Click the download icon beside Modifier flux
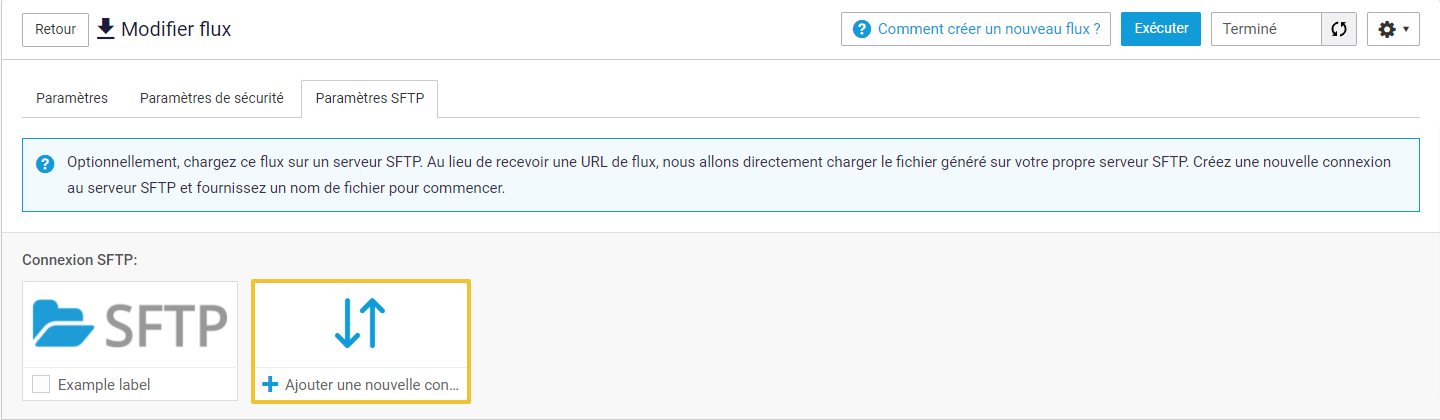 105,29
